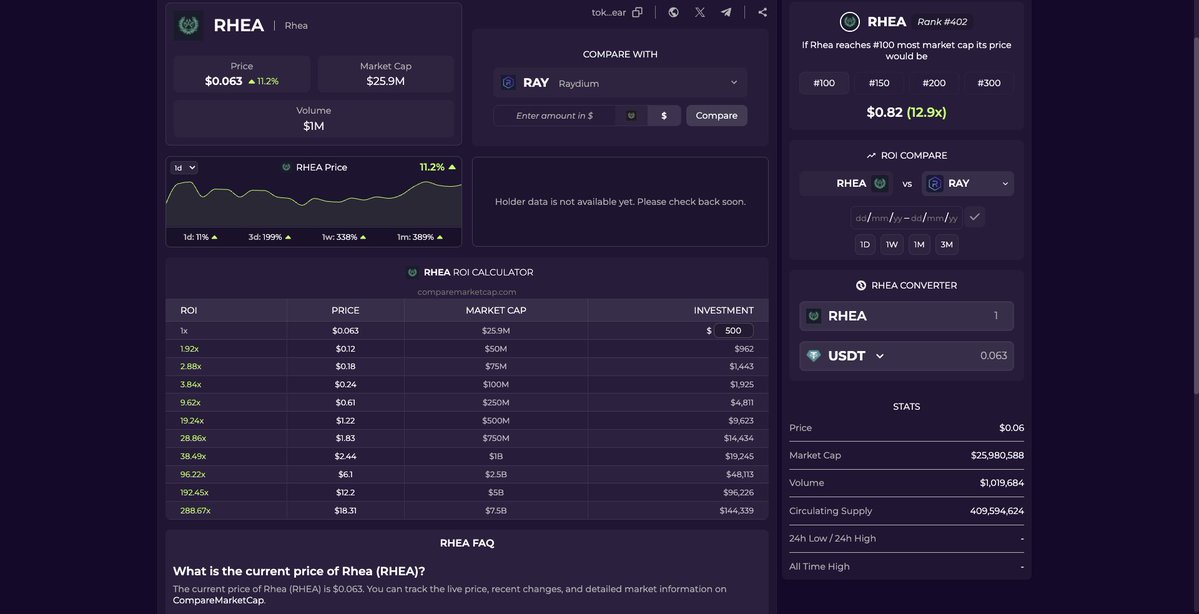Click the FAQ question about RHEA current price
This screenshot has width=1199, height=614.
coord(299,571)
